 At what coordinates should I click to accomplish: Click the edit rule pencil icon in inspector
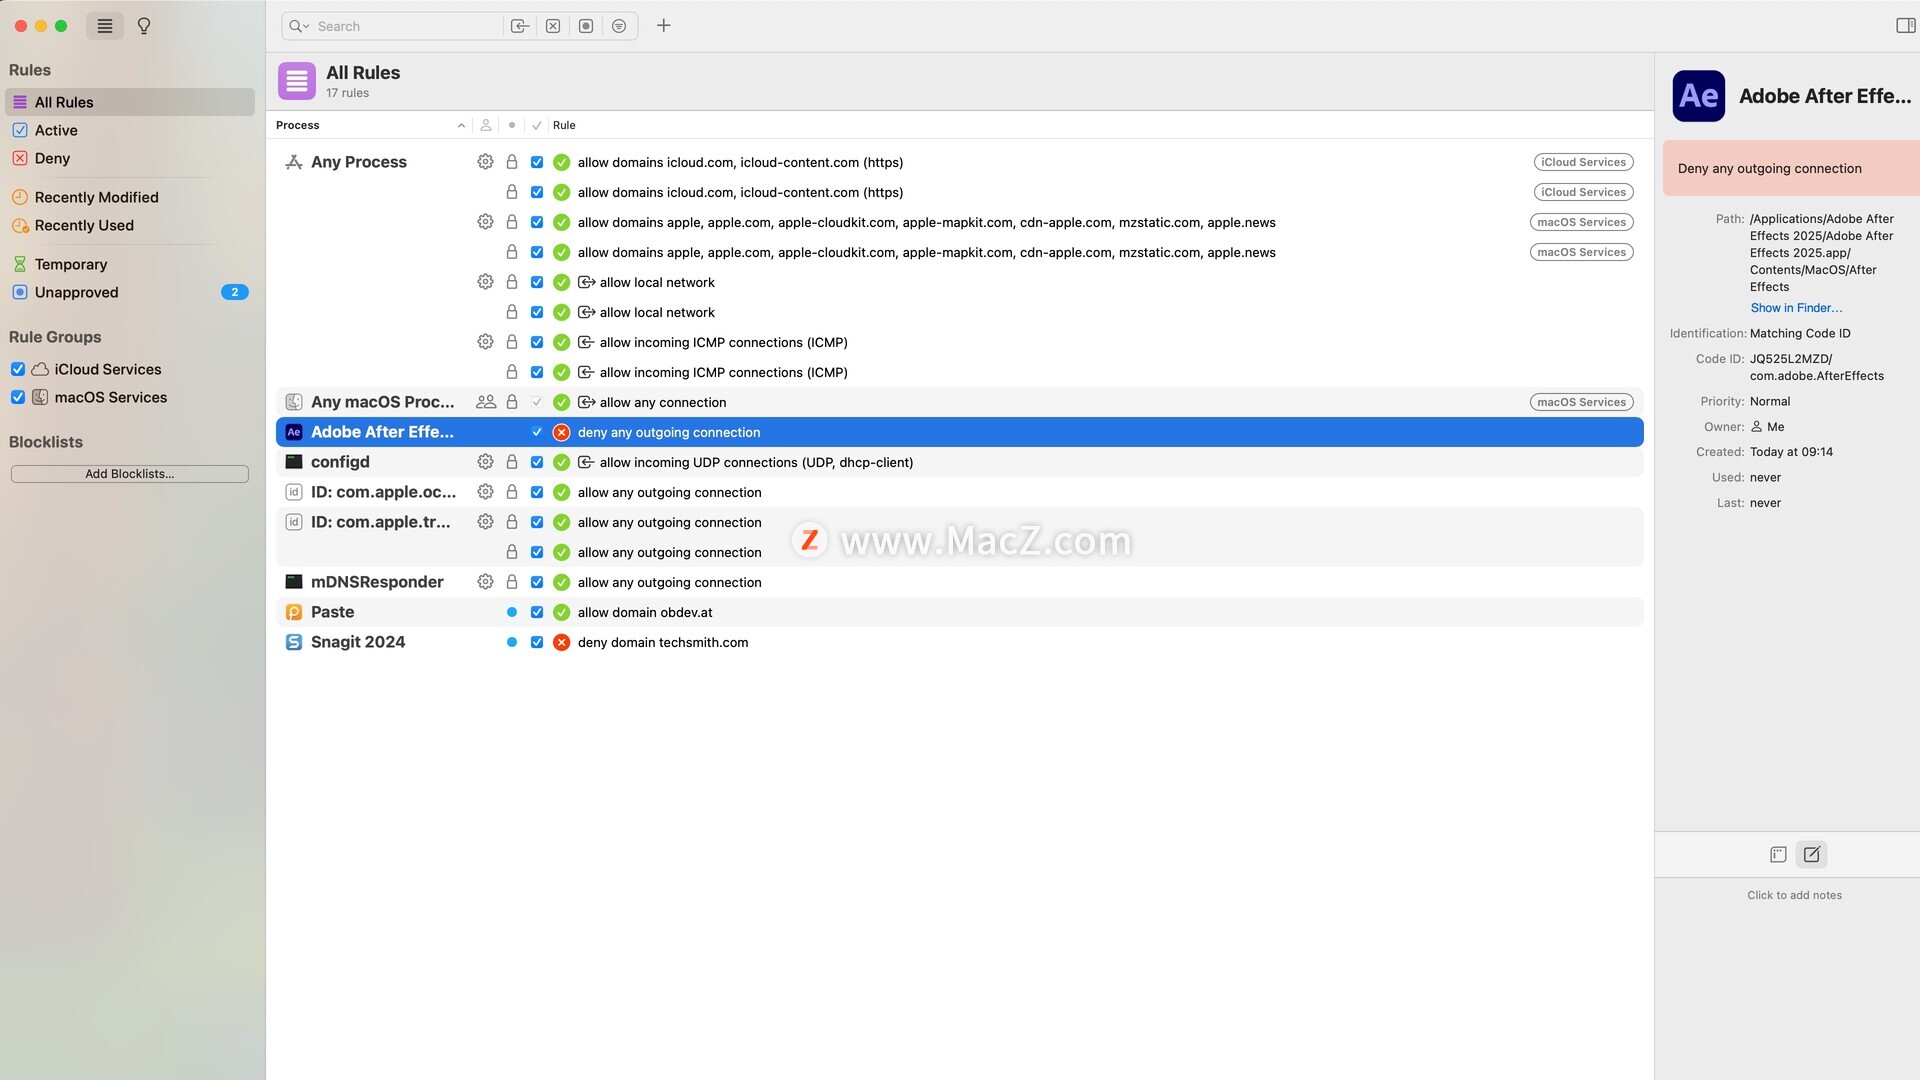point(1812,854)
